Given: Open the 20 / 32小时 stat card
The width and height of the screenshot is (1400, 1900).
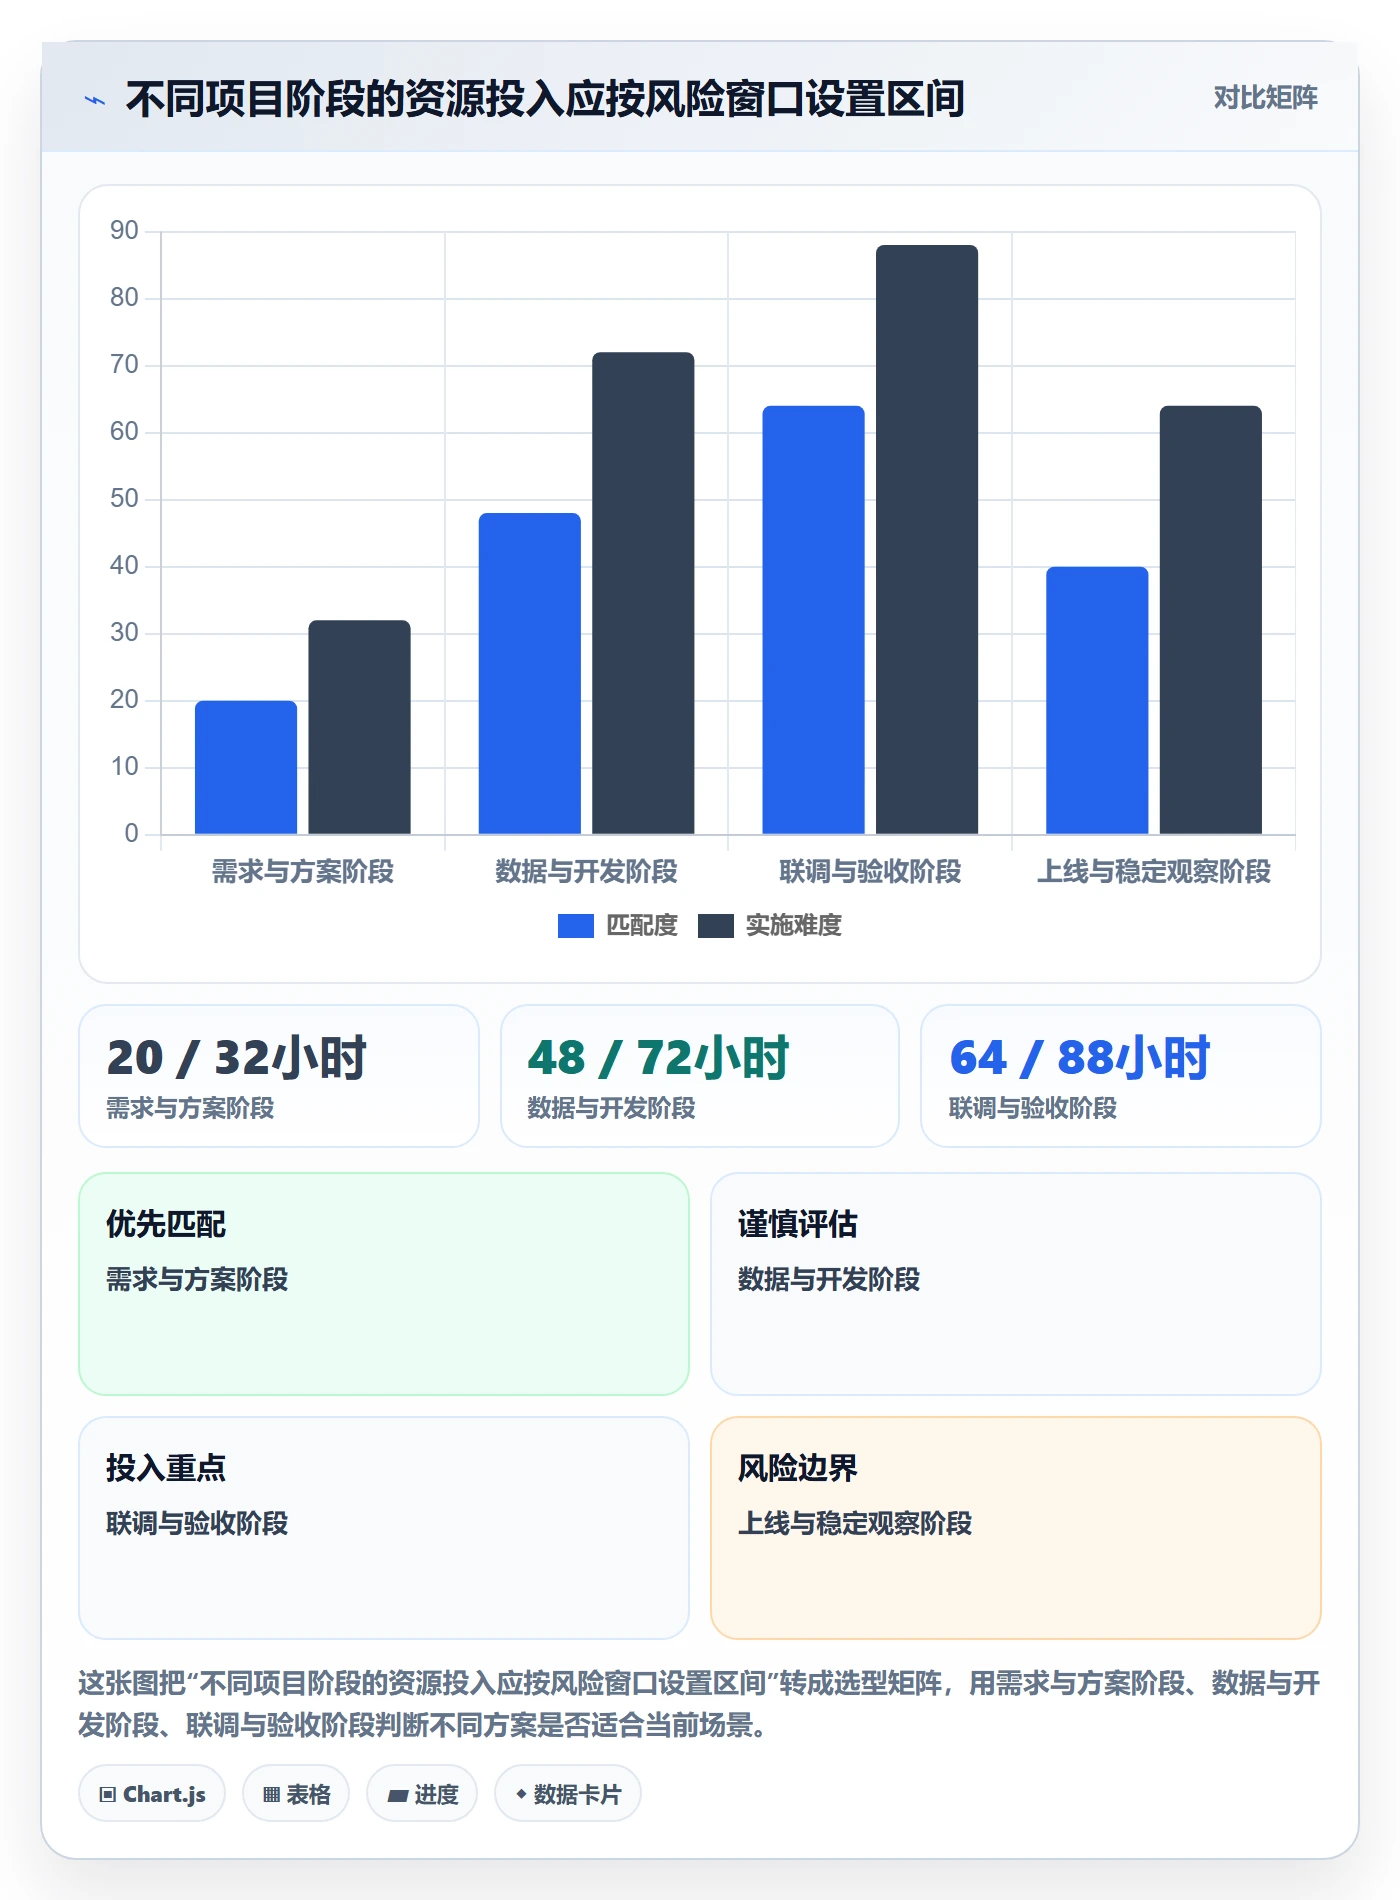Looking at the screenshot, I should [279, 1076].
